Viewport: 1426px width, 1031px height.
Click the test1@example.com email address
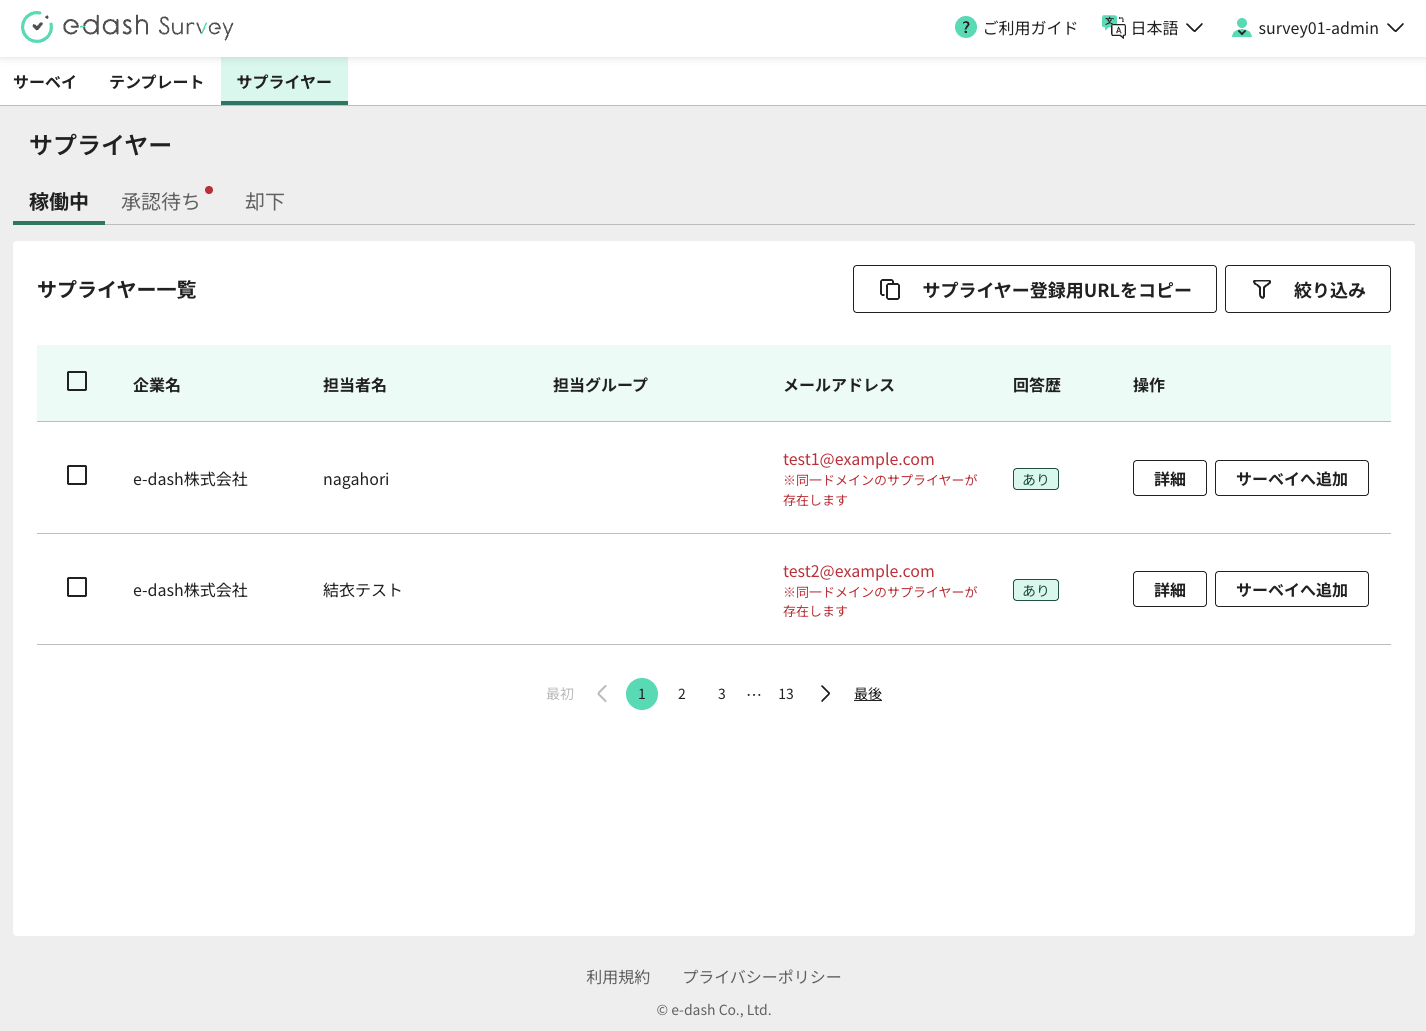859,459
